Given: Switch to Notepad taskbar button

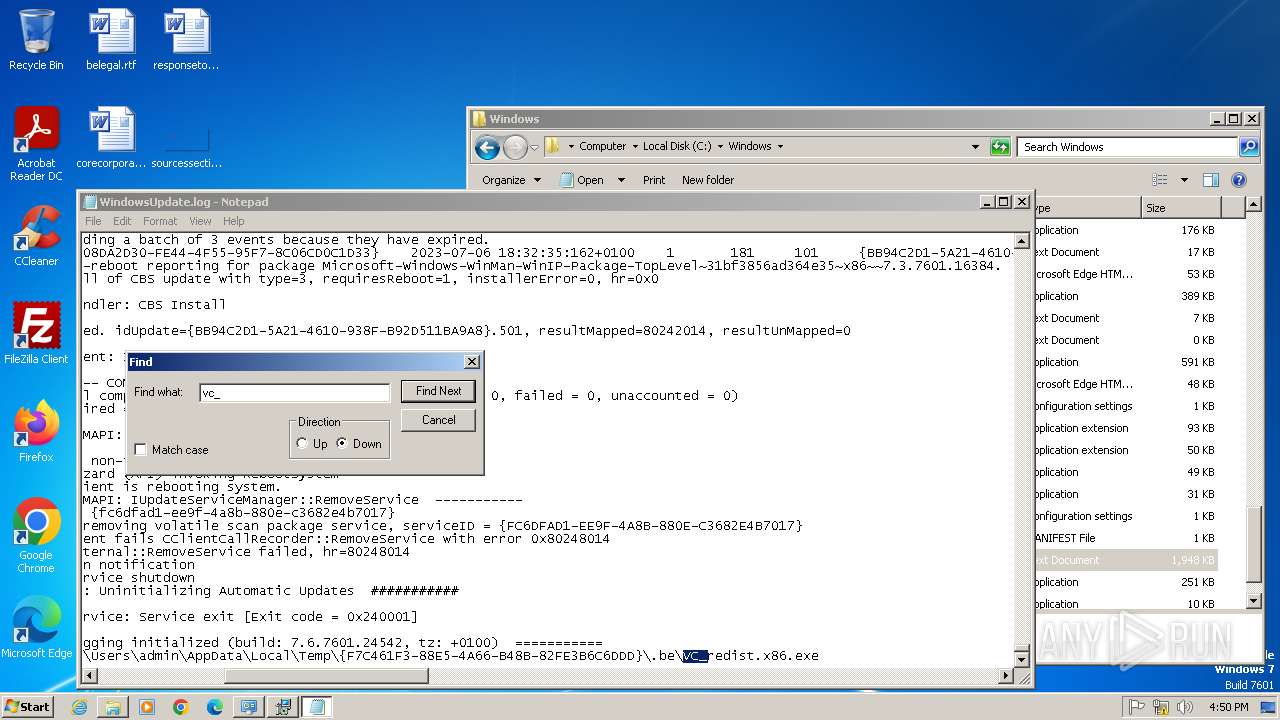Looking at the screenshot, I should [317, 707].
